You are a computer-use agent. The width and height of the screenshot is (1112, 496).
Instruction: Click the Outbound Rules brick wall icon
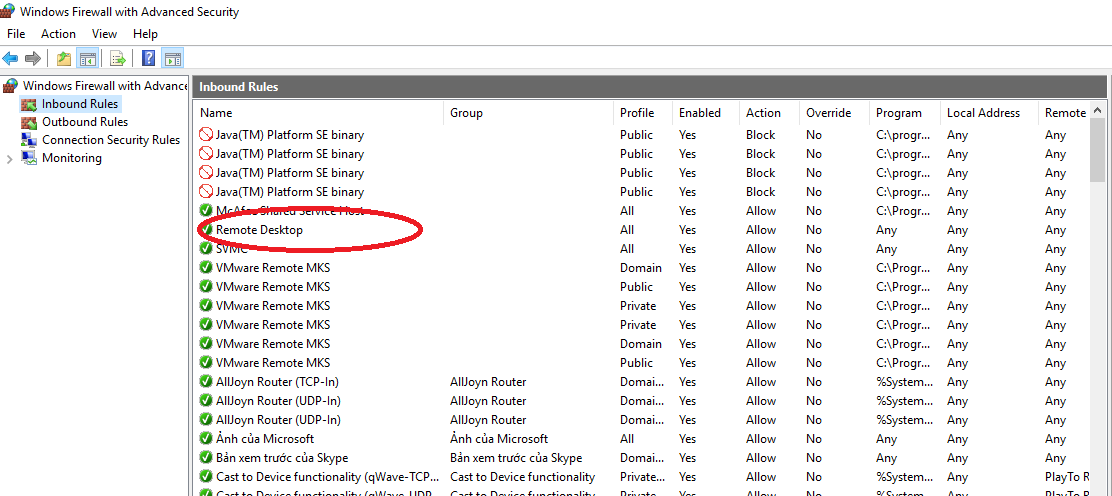point(29,122)
